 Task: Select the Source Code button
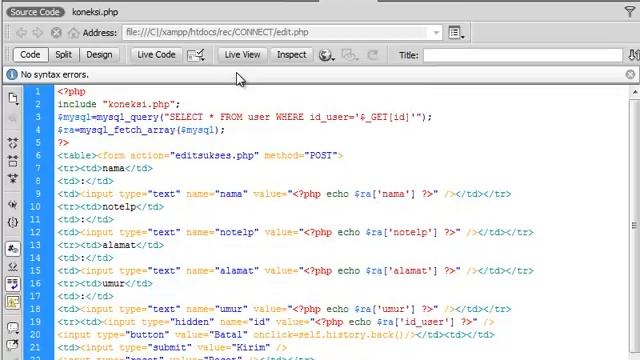click(x=35, y=12)
